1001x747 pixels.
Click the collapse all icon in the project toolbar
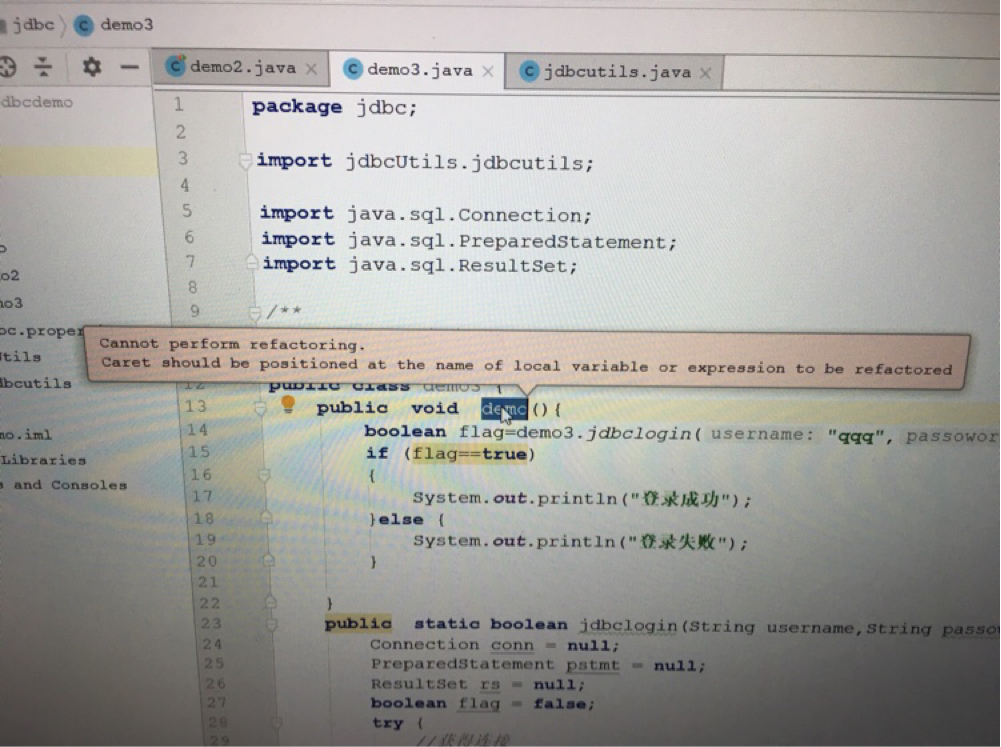coord(43,66)
